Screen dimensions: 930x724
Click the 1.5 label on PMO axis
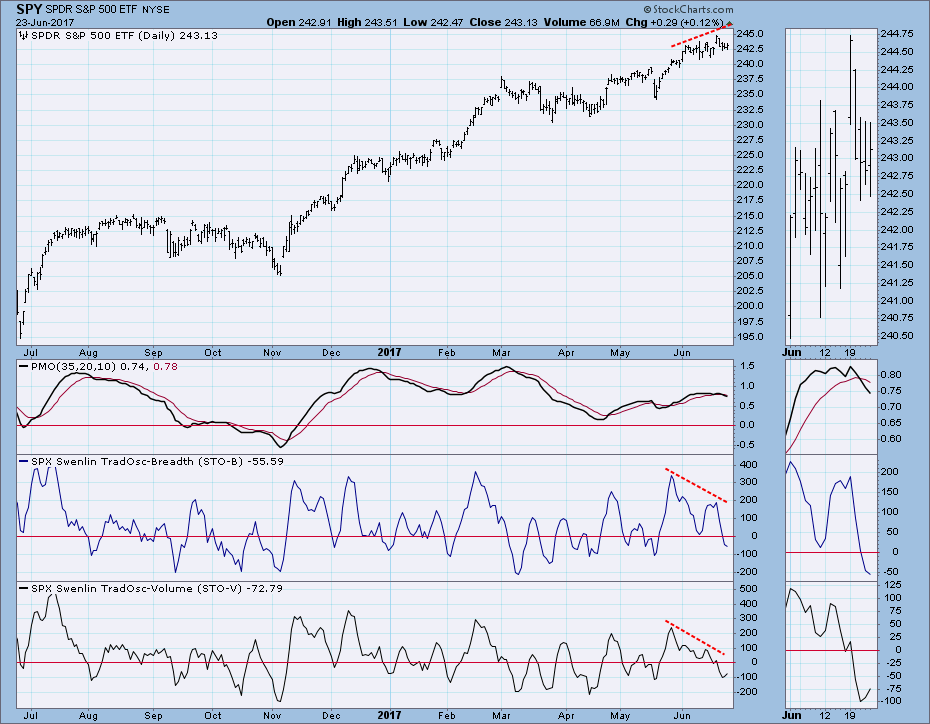click(747, 366)
